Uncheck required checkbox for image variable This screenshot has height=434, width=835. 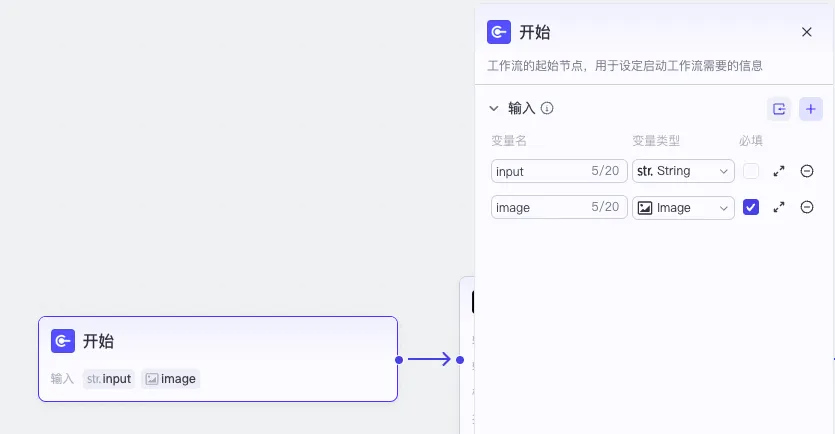750,207
